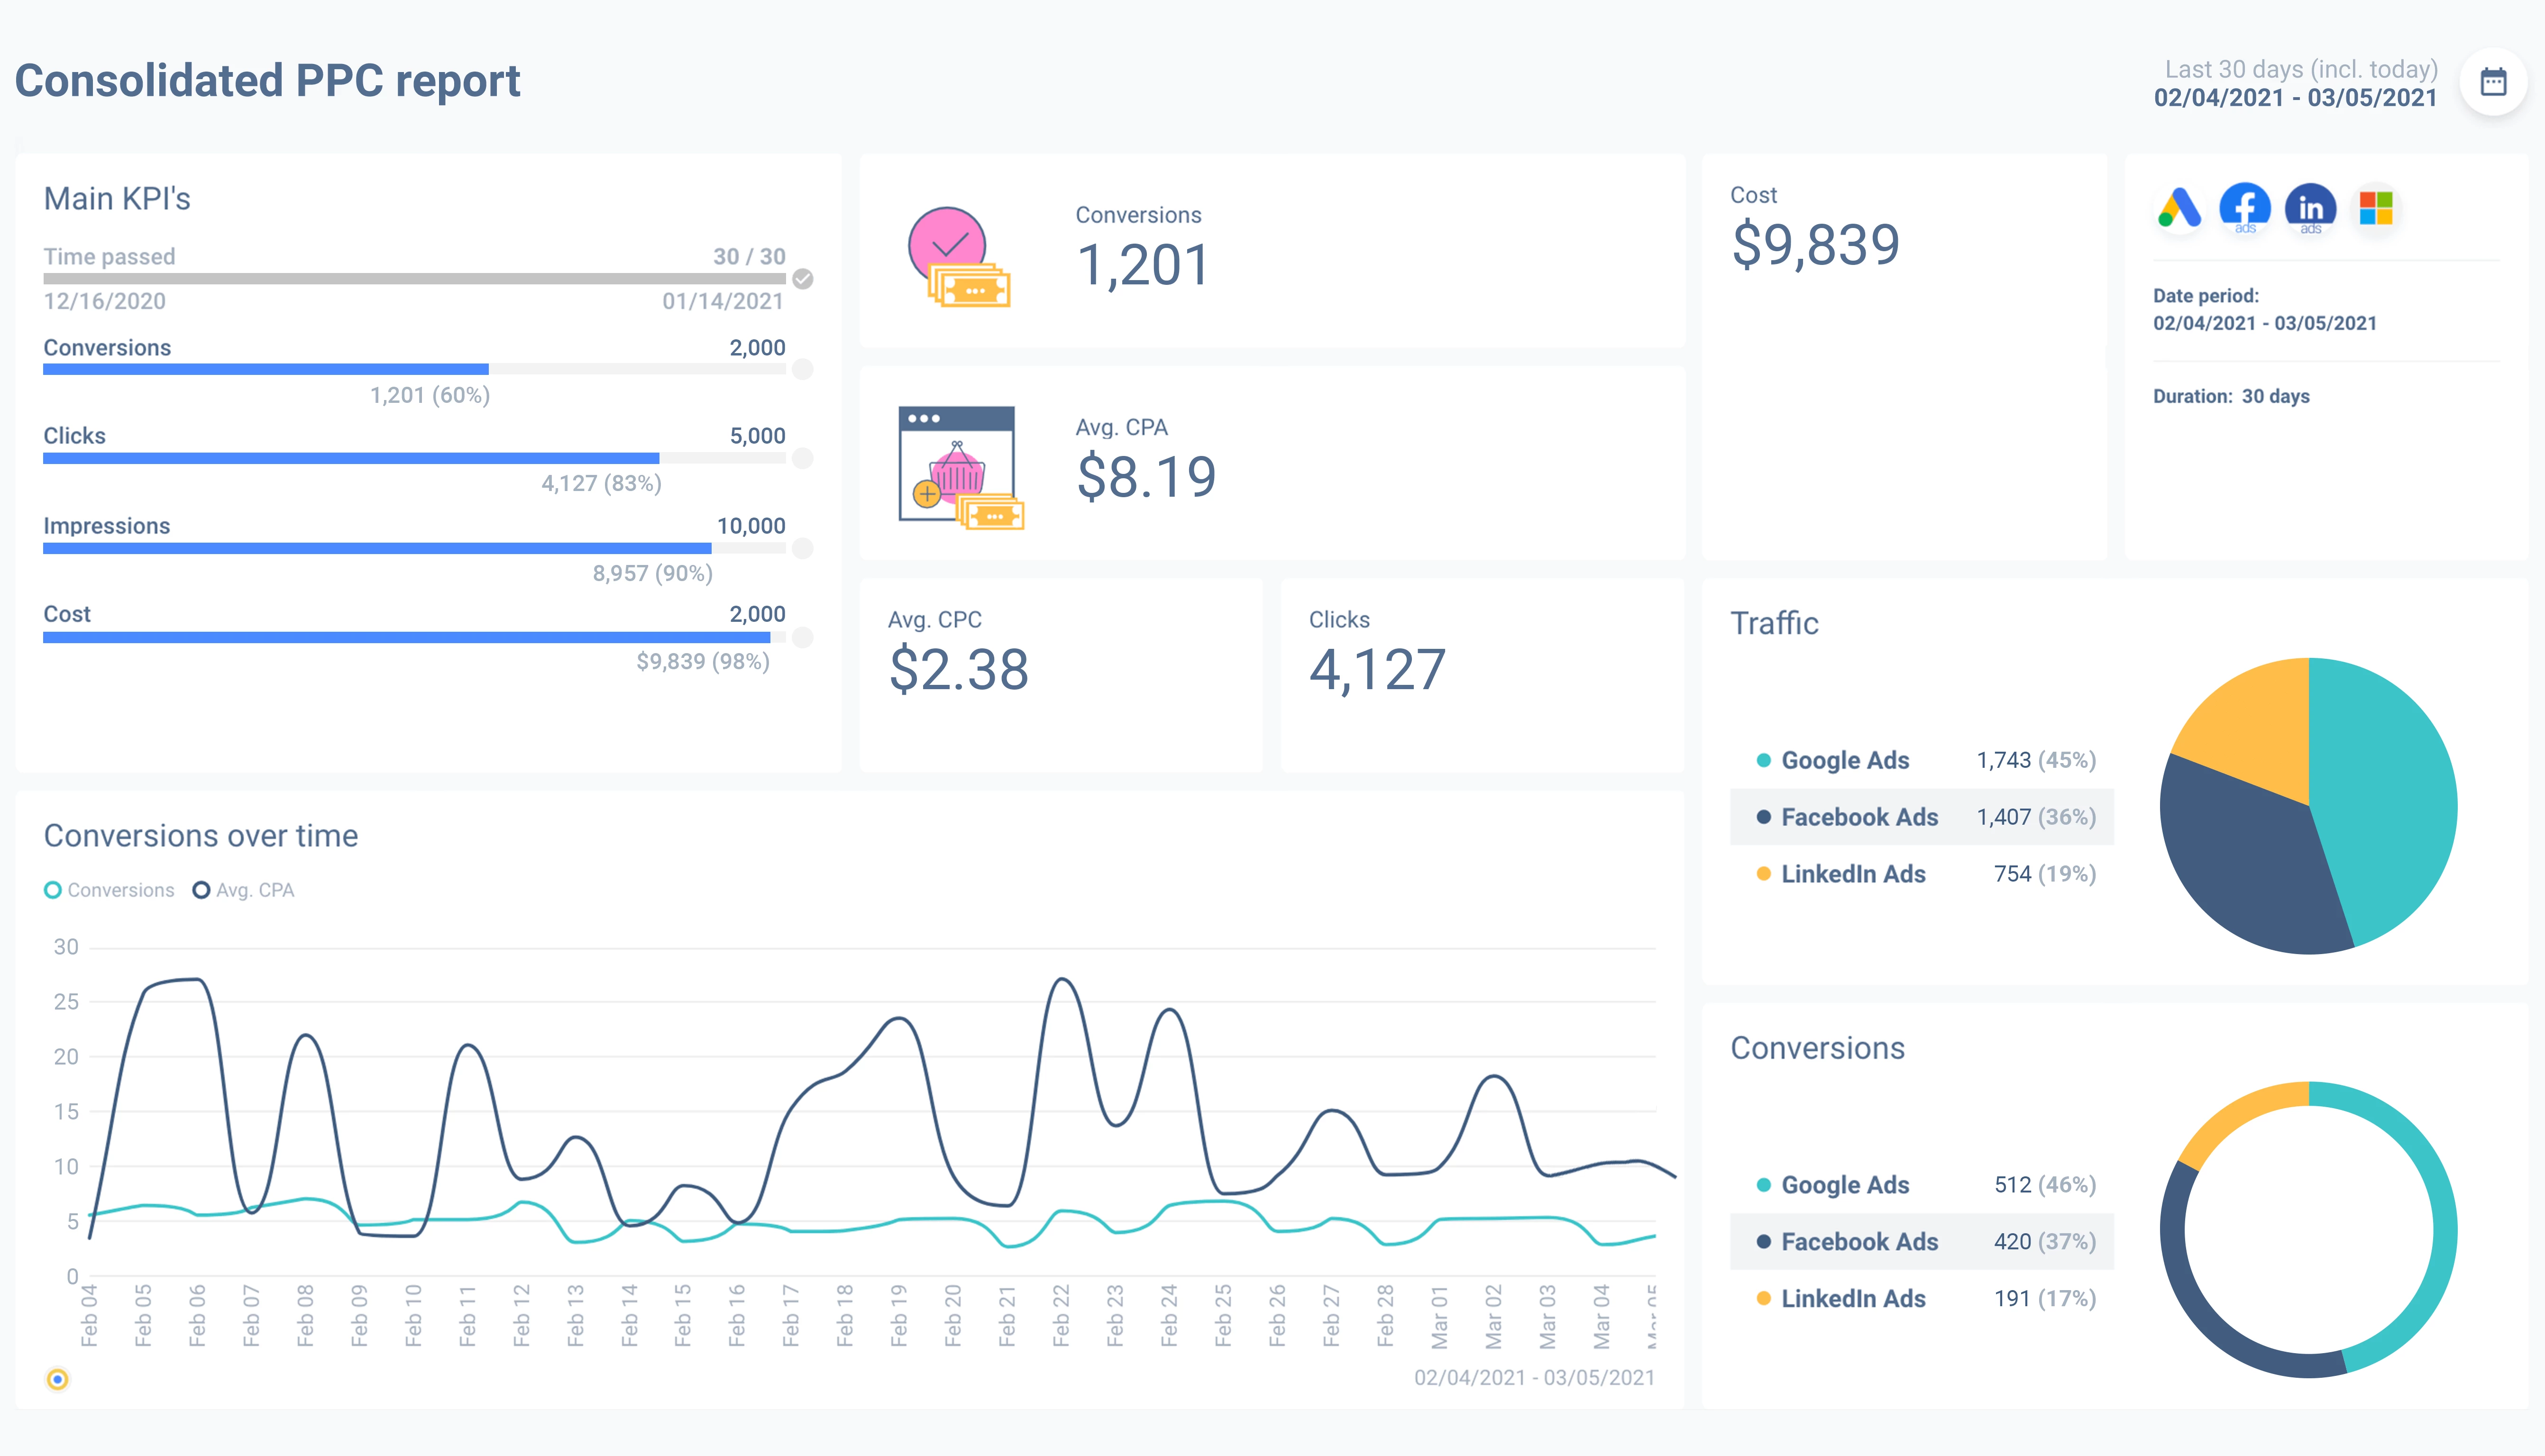The height and width of the screenshot is (1456, 2545).
Task: Click the Avg. CPA shopping basket icon
Action: pos(960,468)
